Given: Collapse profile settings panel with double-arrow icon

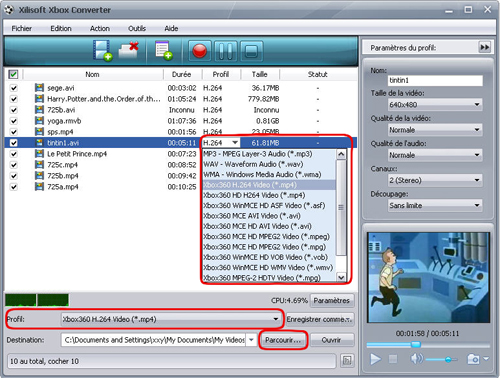Looking at the screenshot, I should pos(484,47).
